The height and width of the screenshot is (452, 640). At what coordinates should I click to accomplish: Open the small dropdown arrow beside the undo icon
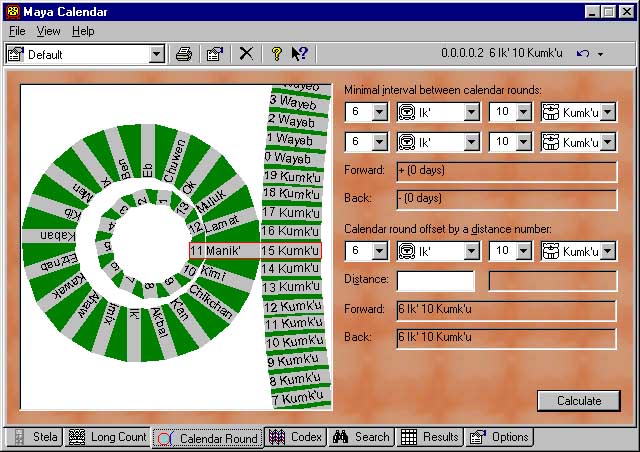(x=600, y=54)
